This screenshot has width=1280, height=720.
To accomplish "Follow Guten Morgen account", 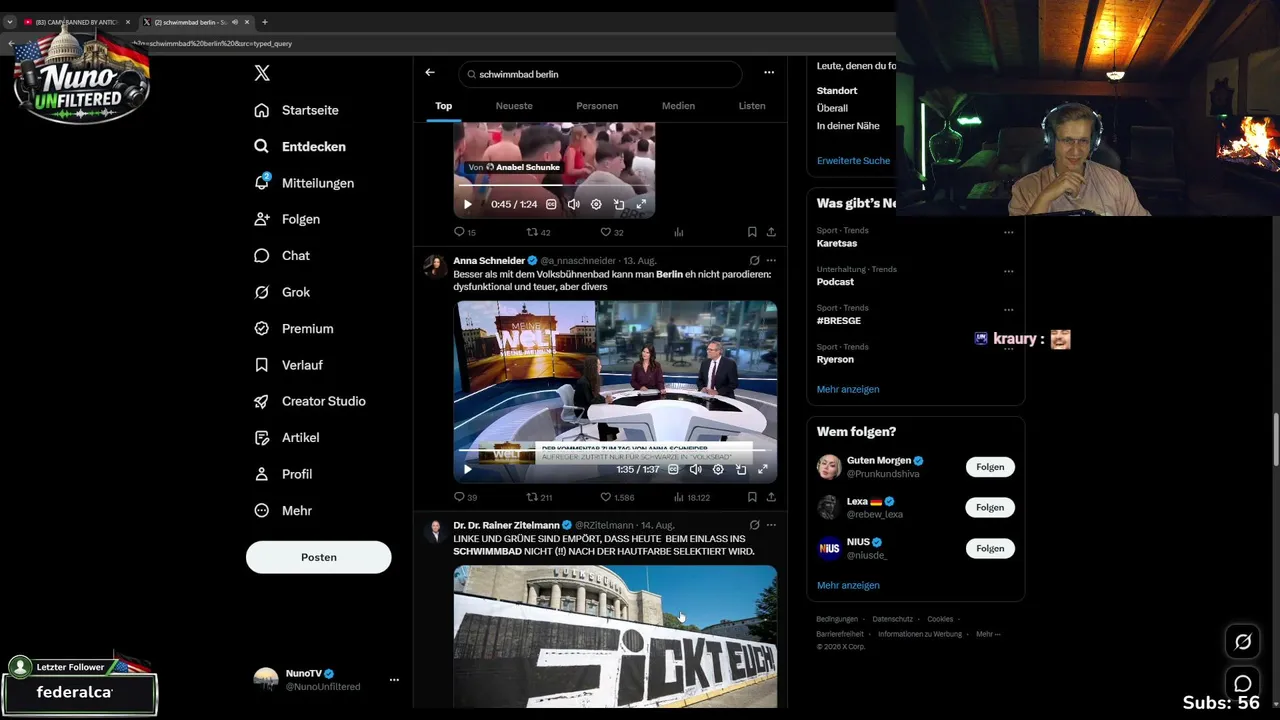I will (x=990, y=467).
